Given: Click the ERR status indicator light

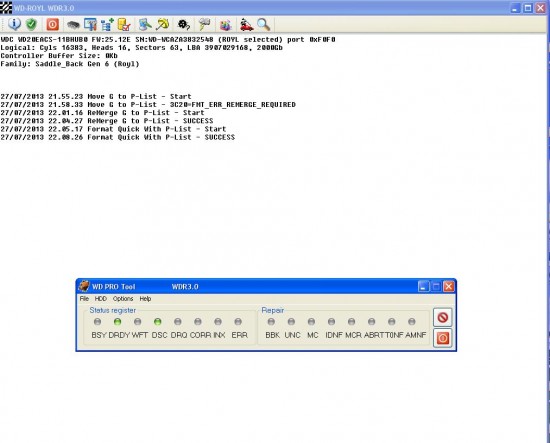Looking at the screenshot, I should pos(238,322).
